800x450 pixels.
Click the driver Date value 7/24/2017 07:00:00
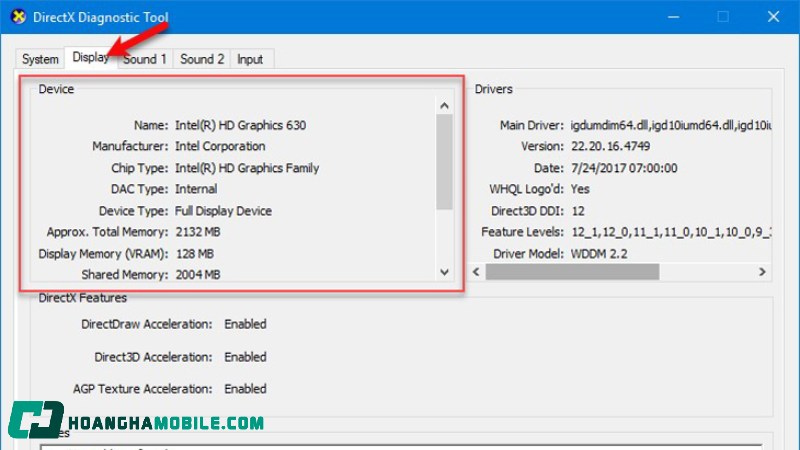pyautogui.click(x=624, y=168)
